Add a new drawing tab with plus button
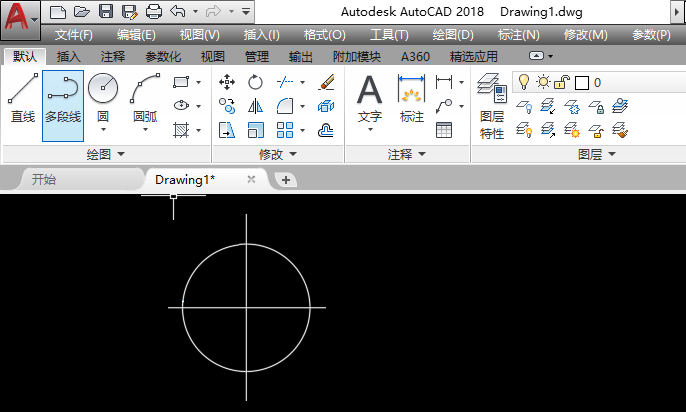This screenshot has width=686, height=412. pyautogui.click(x=286, y=180)
